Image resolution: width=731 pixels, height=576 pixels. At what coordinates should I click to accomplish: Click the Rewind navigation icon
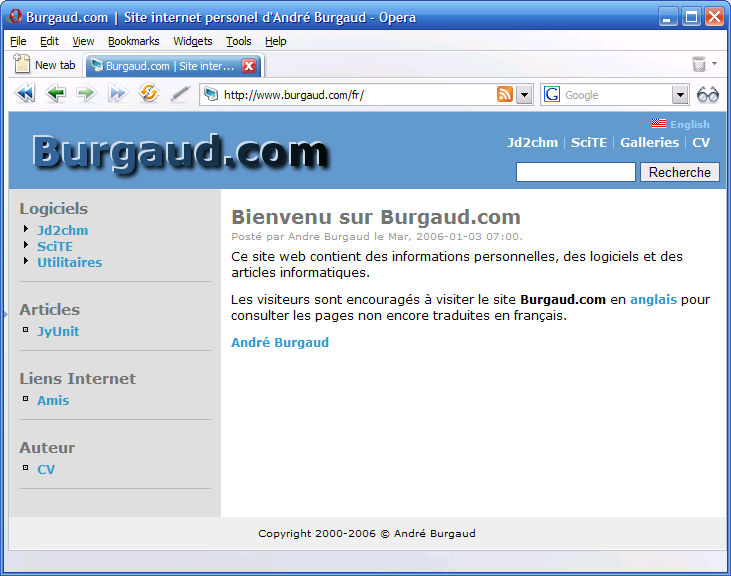click(25, 94)
